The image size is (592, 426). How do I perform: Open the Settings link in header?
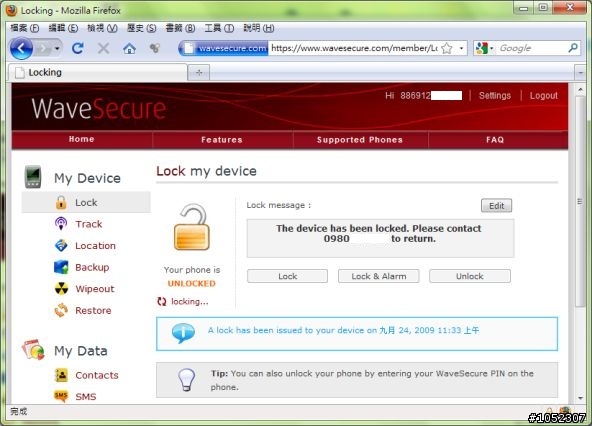click(x=495, y=96)
